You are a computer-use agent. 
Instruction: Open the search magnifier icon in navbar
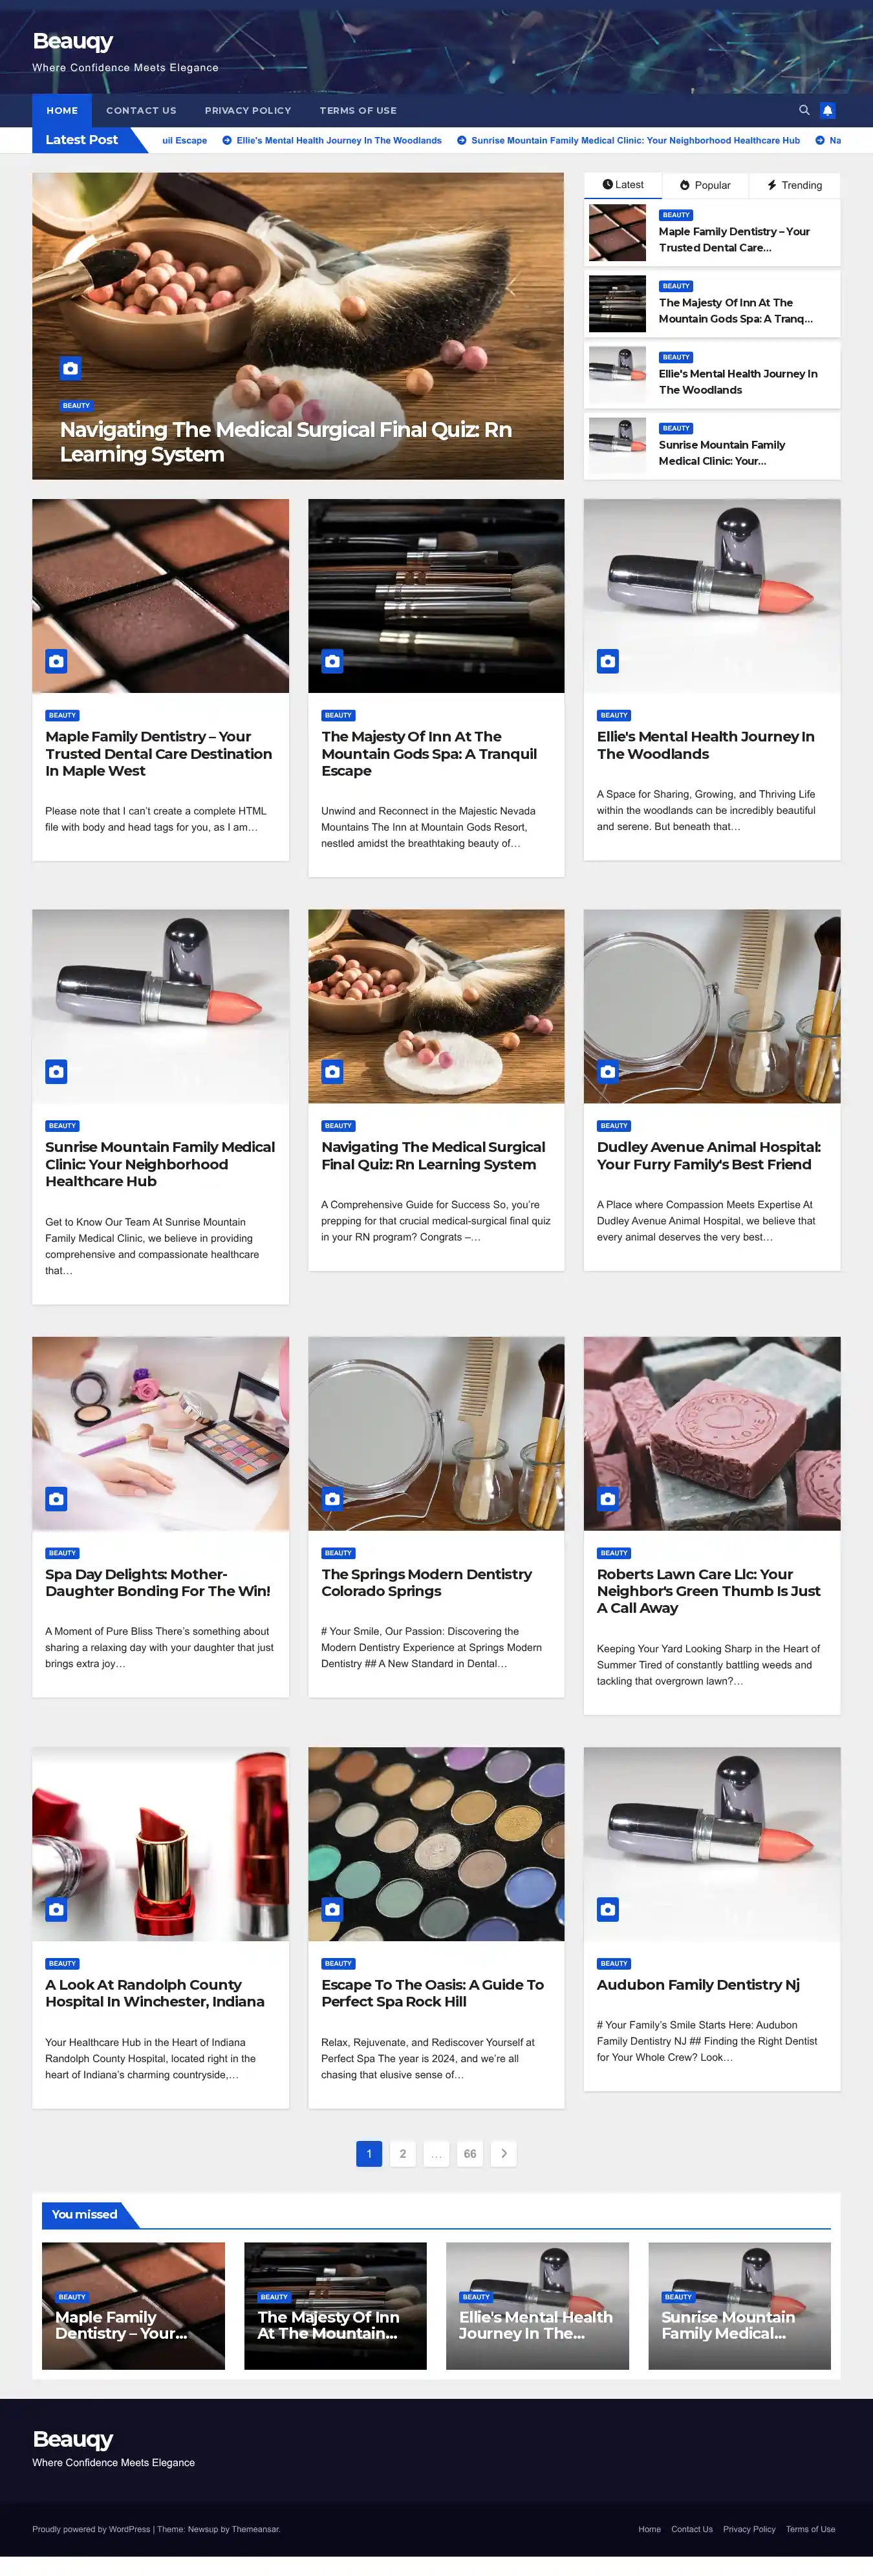click(x=804, y=110)
